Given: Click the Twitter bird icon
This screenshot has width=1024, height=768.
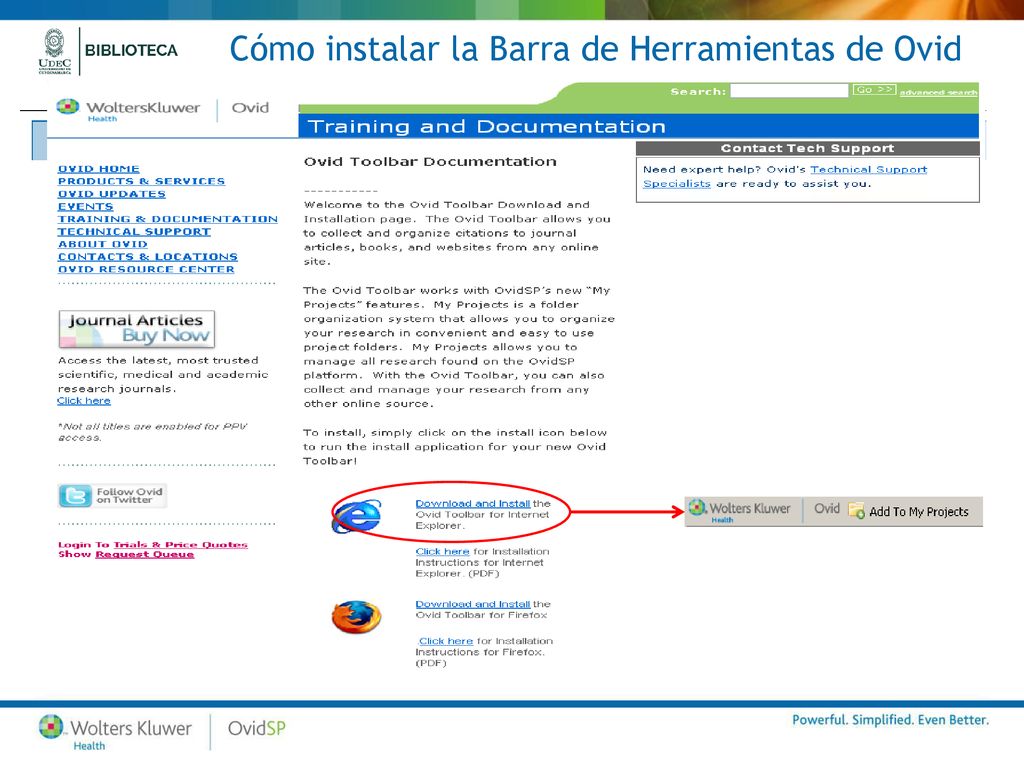Looking at the screenshot, I should point(75,496).
